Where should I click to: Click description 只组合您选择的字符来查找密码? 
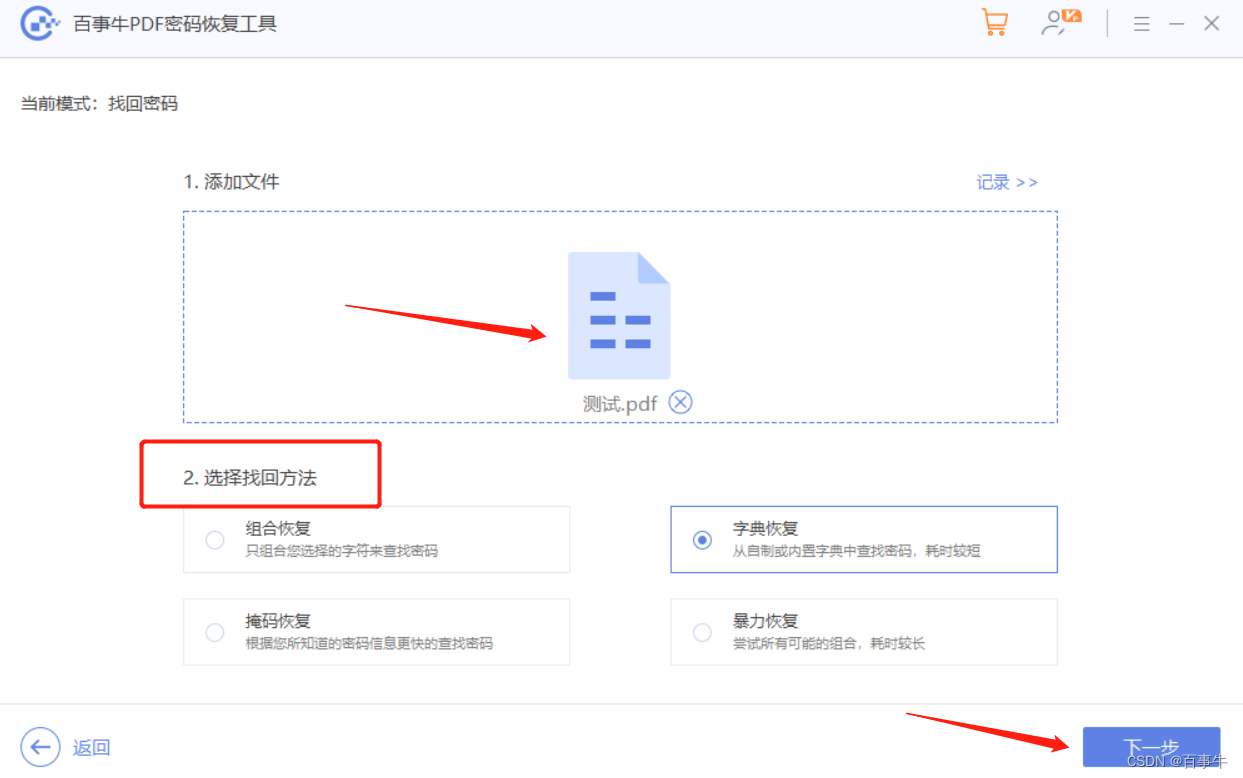pos(342,551)
